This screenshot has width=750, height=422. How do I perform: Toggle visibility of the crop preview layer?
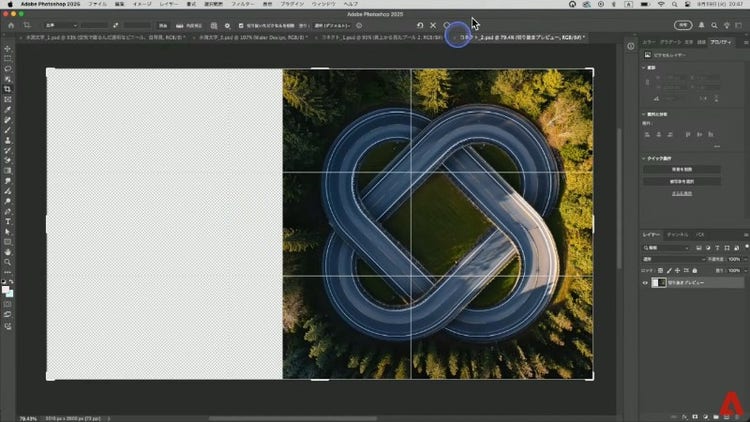pyautogui.click(x=645, y=283)
